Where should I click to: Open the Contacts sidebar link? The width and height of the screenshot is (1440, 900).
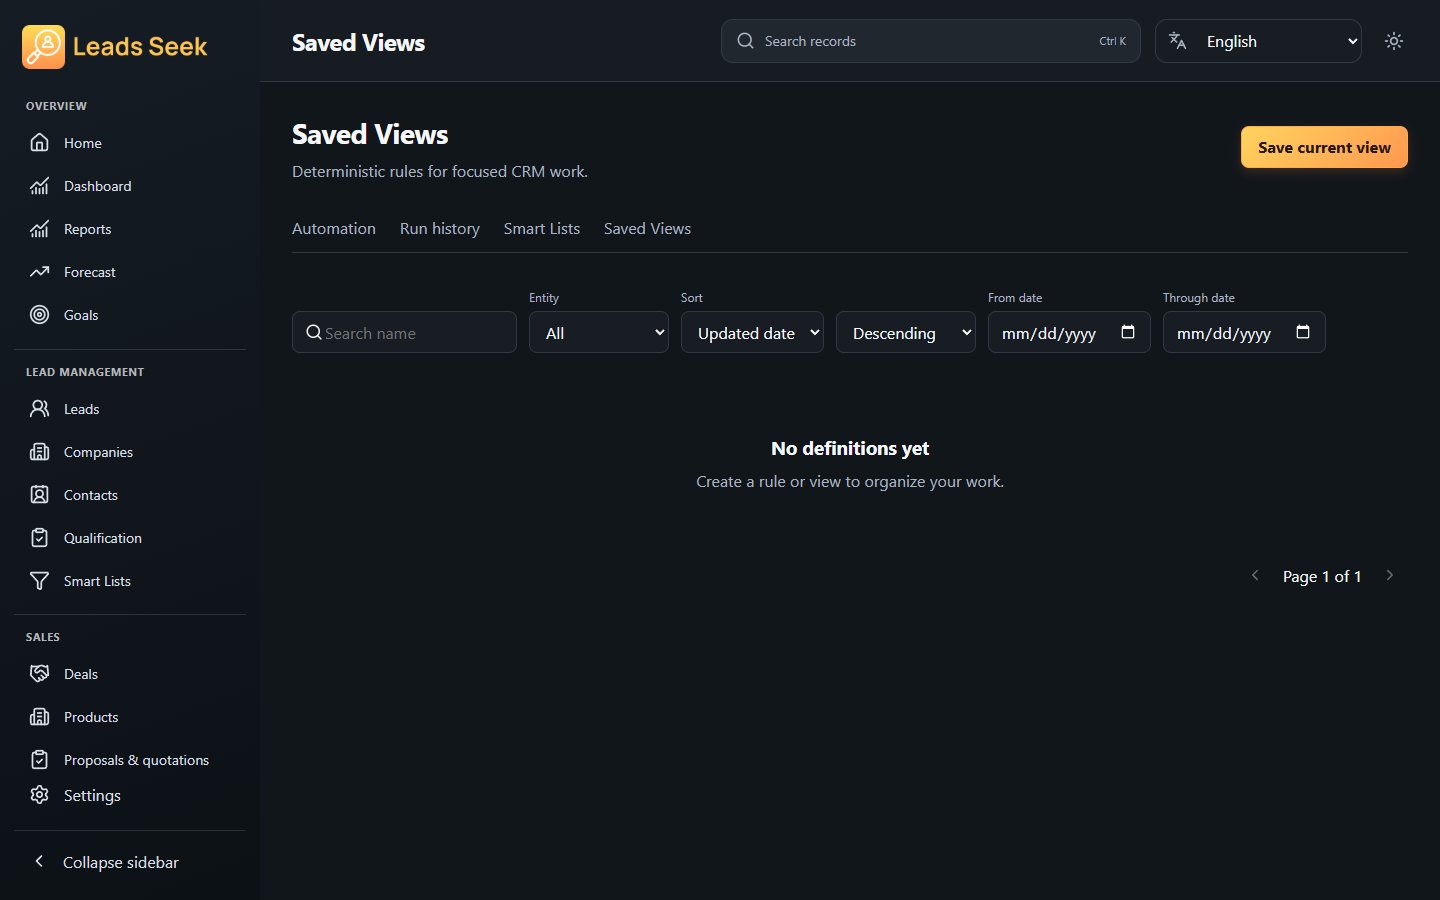click(x=130, y=495)
